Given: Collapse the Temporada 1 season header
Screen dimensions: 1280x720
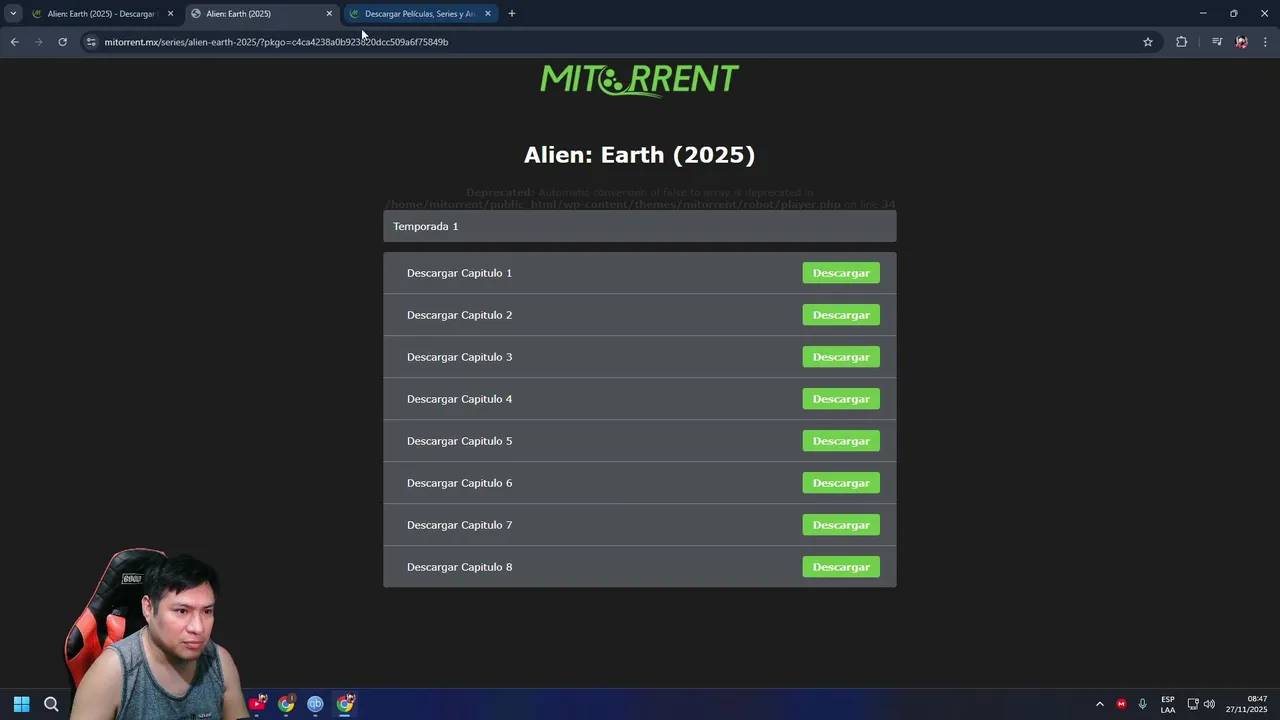Looking at the screenshot, I should [x=639, y=226].
